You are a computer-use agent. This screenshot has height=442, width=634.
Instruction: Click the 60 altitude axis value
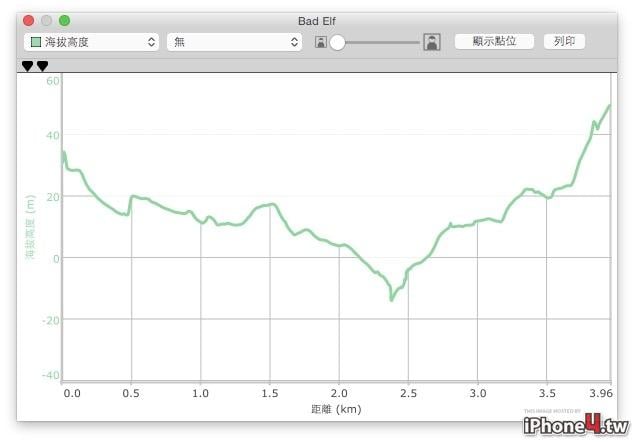coord(53,81)
